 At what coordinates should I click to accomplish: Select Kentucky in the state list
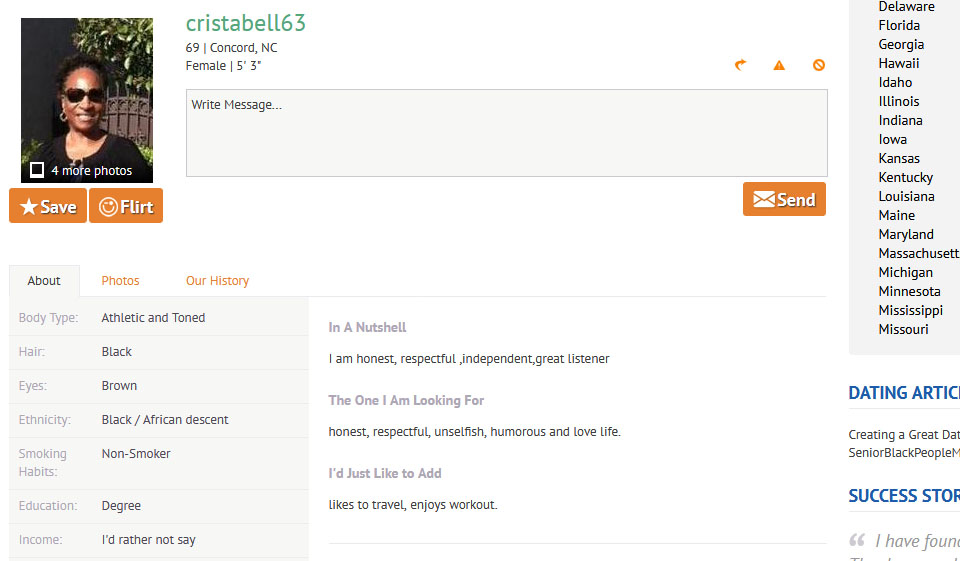click(905, 177)
